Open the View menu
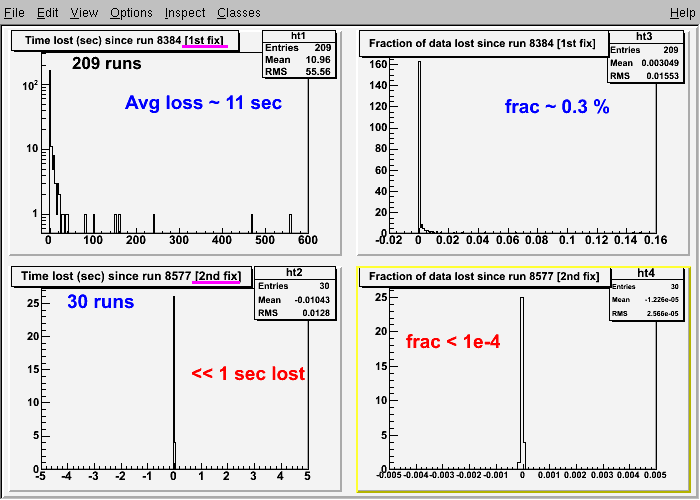 click(x=84, y=13)
